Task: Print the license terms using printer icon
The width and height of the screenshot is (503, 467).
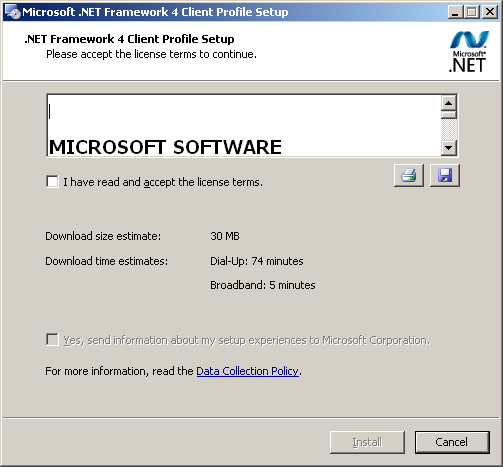Action: (x=409, y=175)
